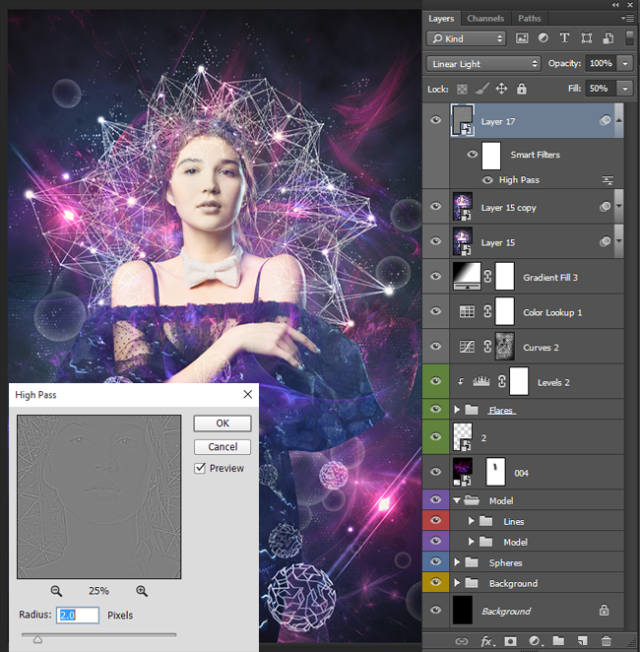Add a layer mask using bottom icon
640x652 pixels.
click(x=510, y=640)
